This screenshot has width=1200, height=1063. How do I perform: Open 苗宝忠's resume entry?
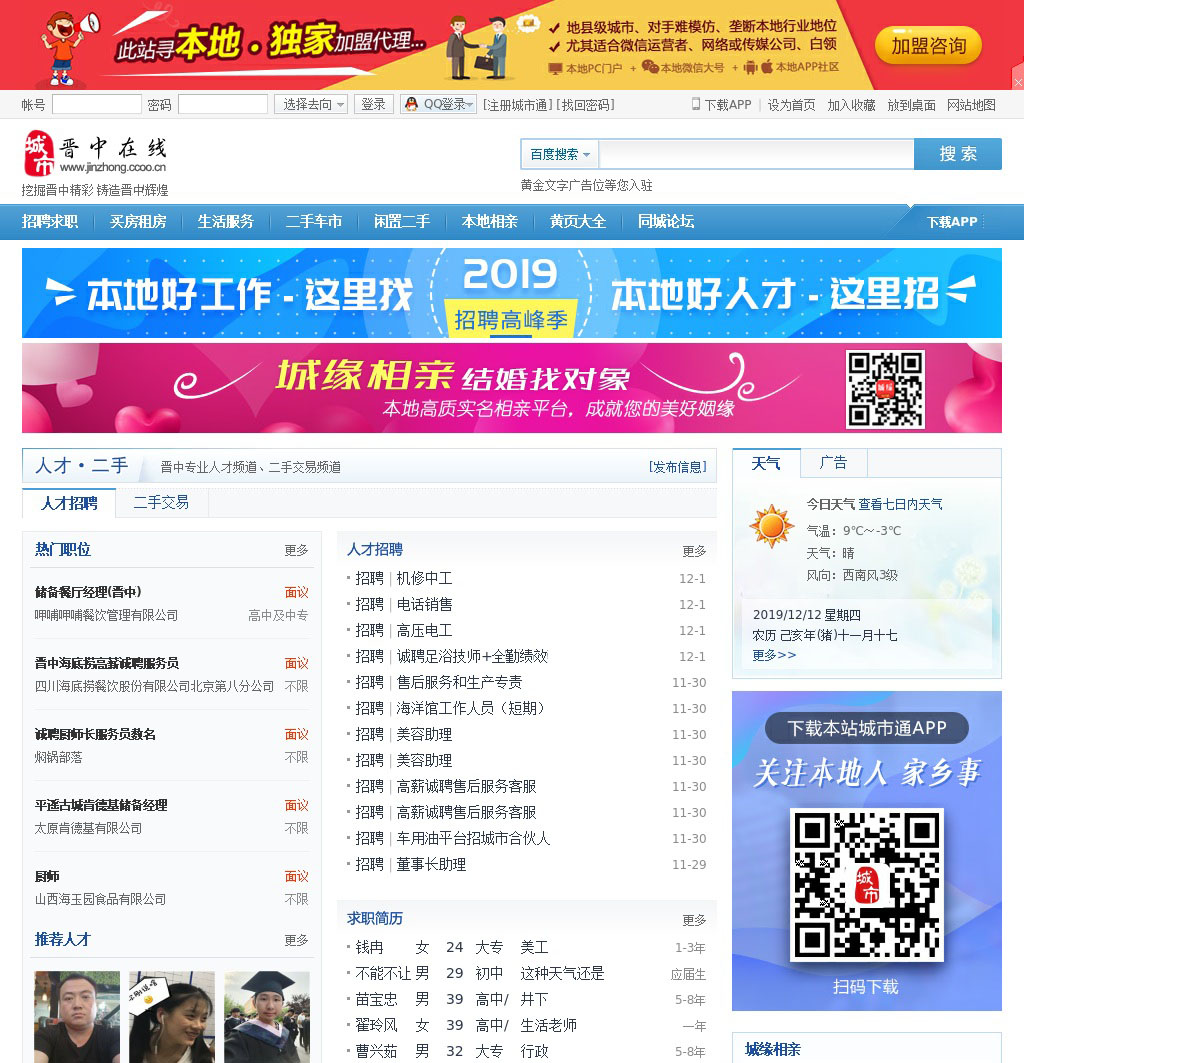pos(376,999)
